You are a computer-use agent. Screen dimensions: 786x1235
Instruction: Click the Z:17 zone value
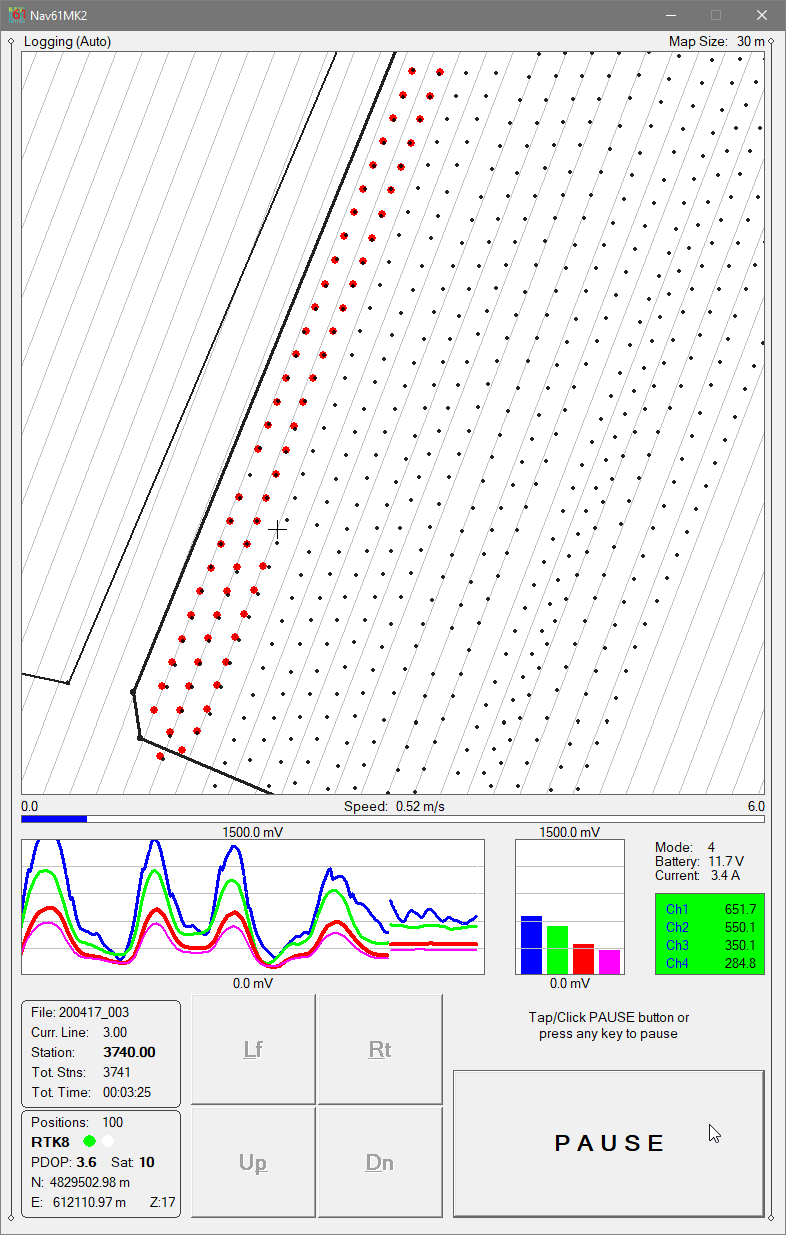coord(163,1202)
